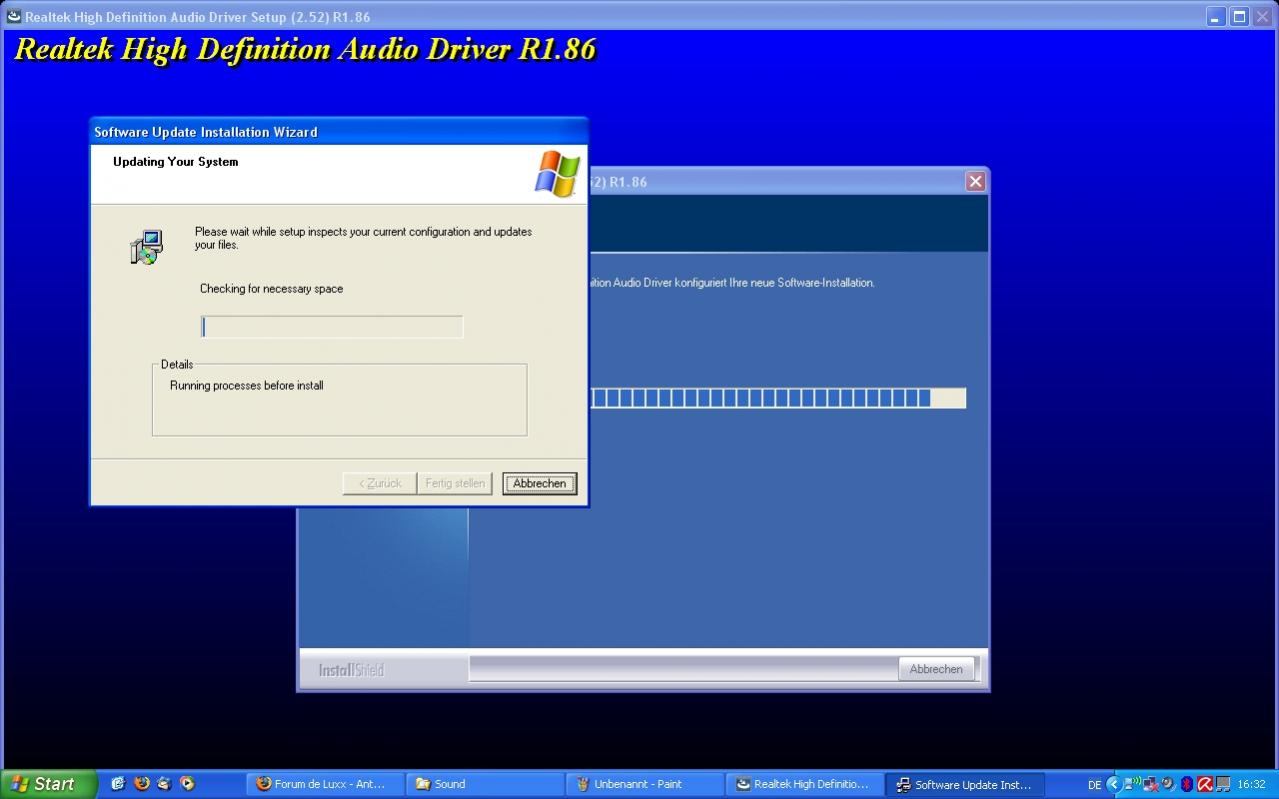Image resolution: width=1279 pixels, height=799 pixels.
Task: Click Abbrechen in the InstallShield window
Action: click(936, 669)
